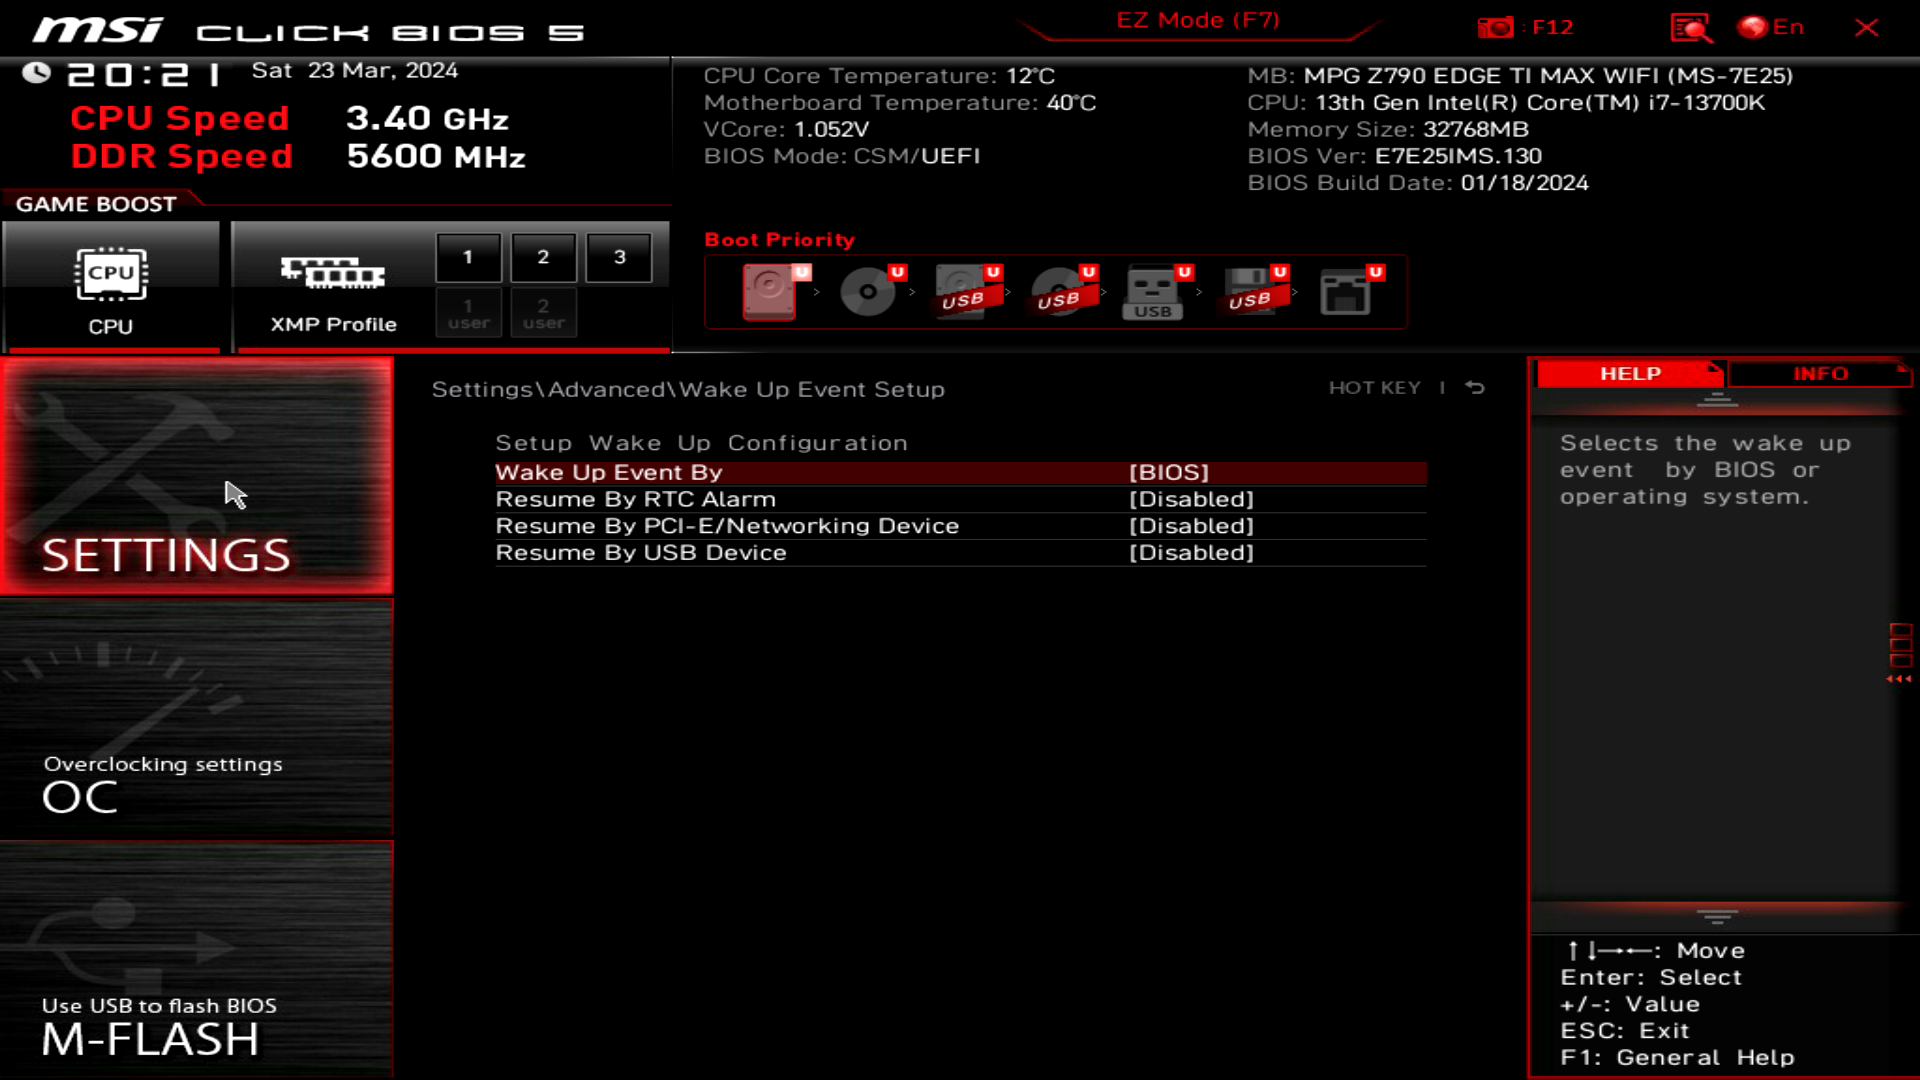Viewport: 1920px width, 1080px height.
Task: Click the EZ Mode F7 toggle icon
Action: [x=1197, y=20]
